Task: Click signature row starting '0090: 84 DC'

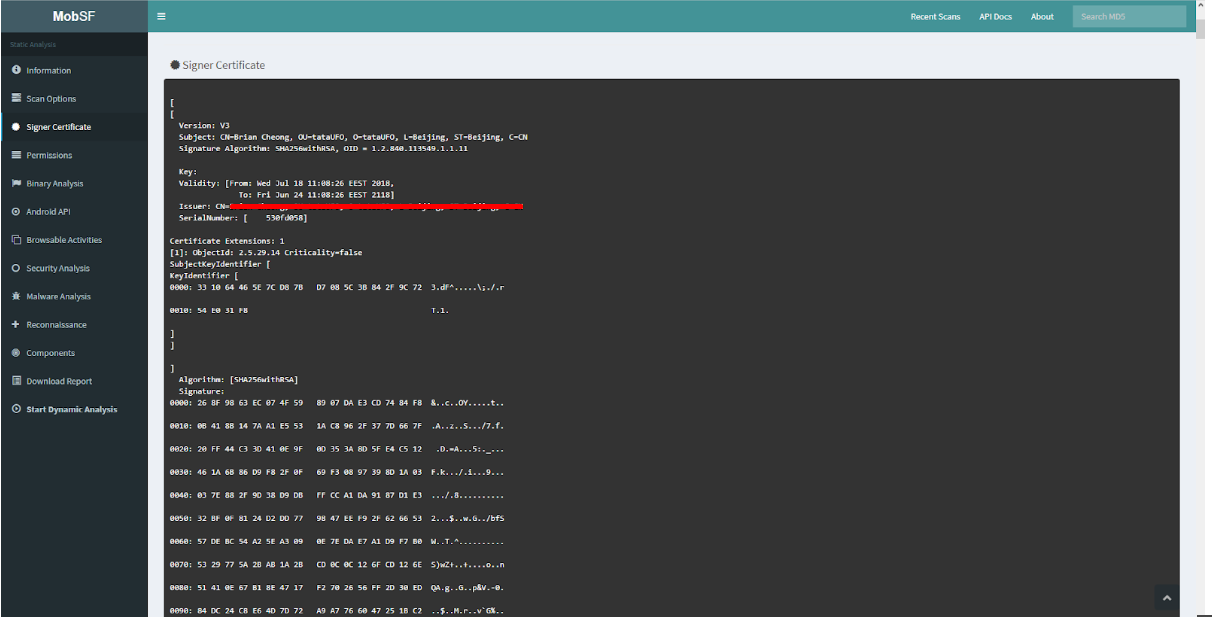Action: coord(337,609)
